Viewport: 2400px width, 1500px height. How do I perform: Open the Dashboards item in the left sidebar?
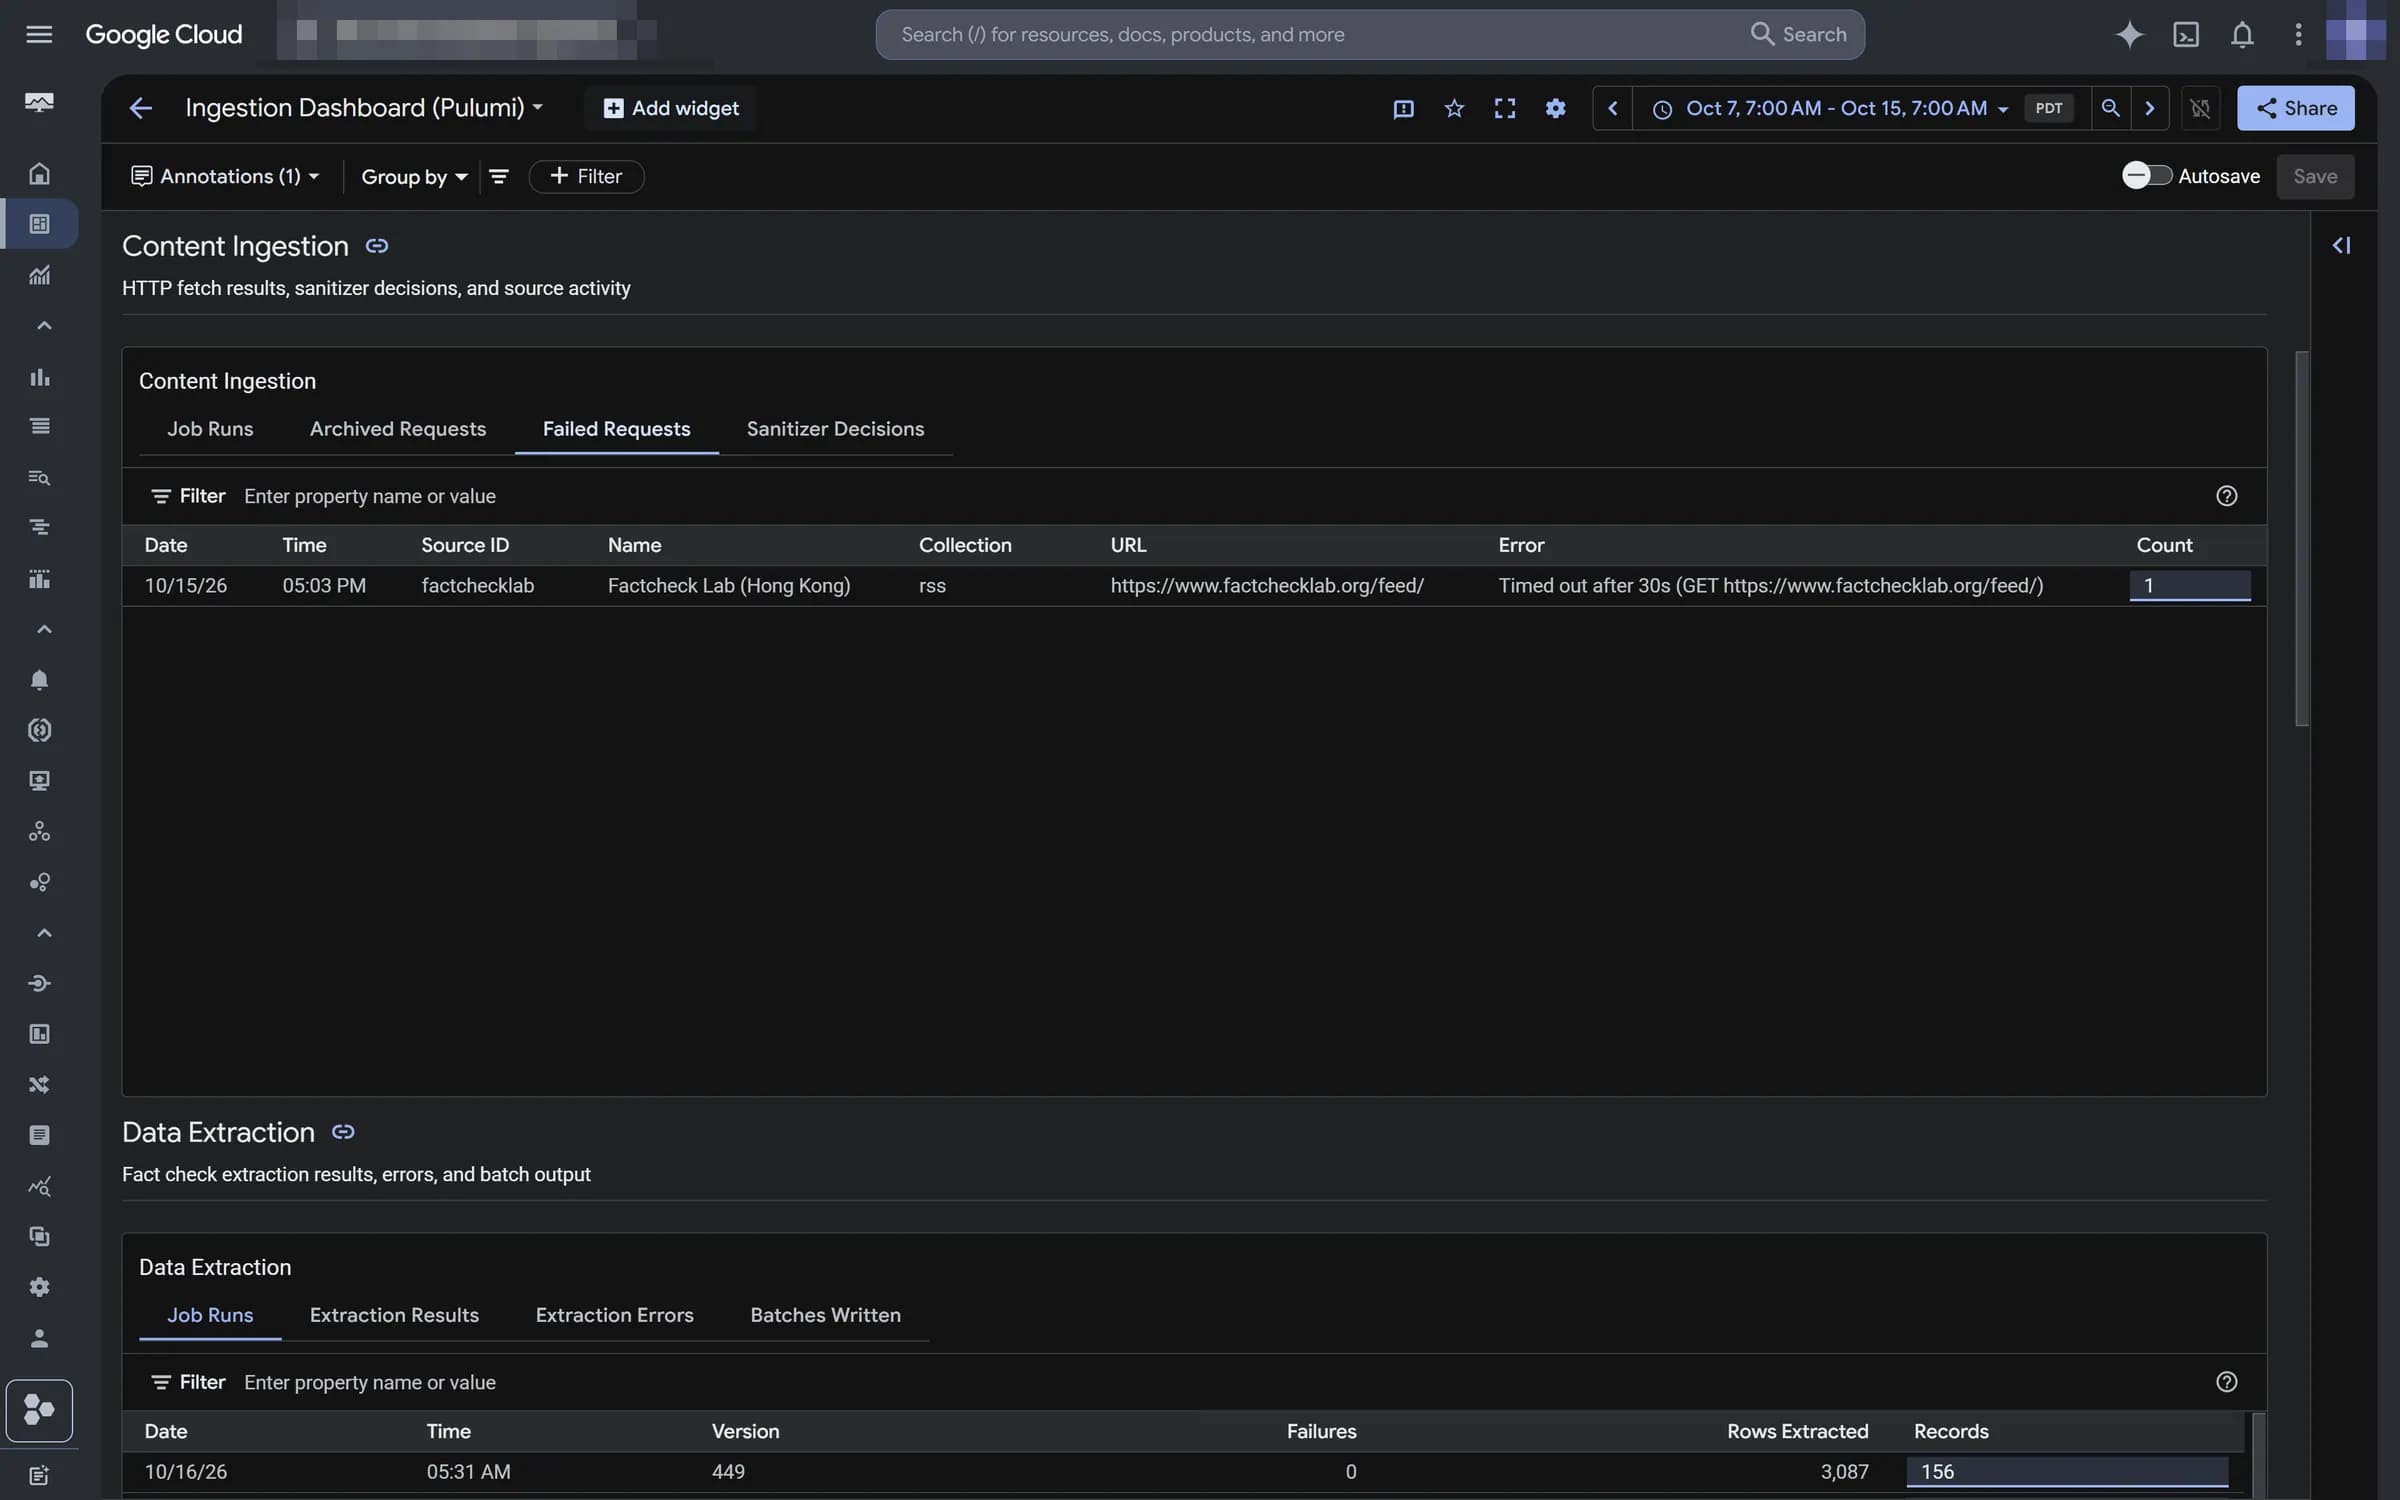point(39,223)
